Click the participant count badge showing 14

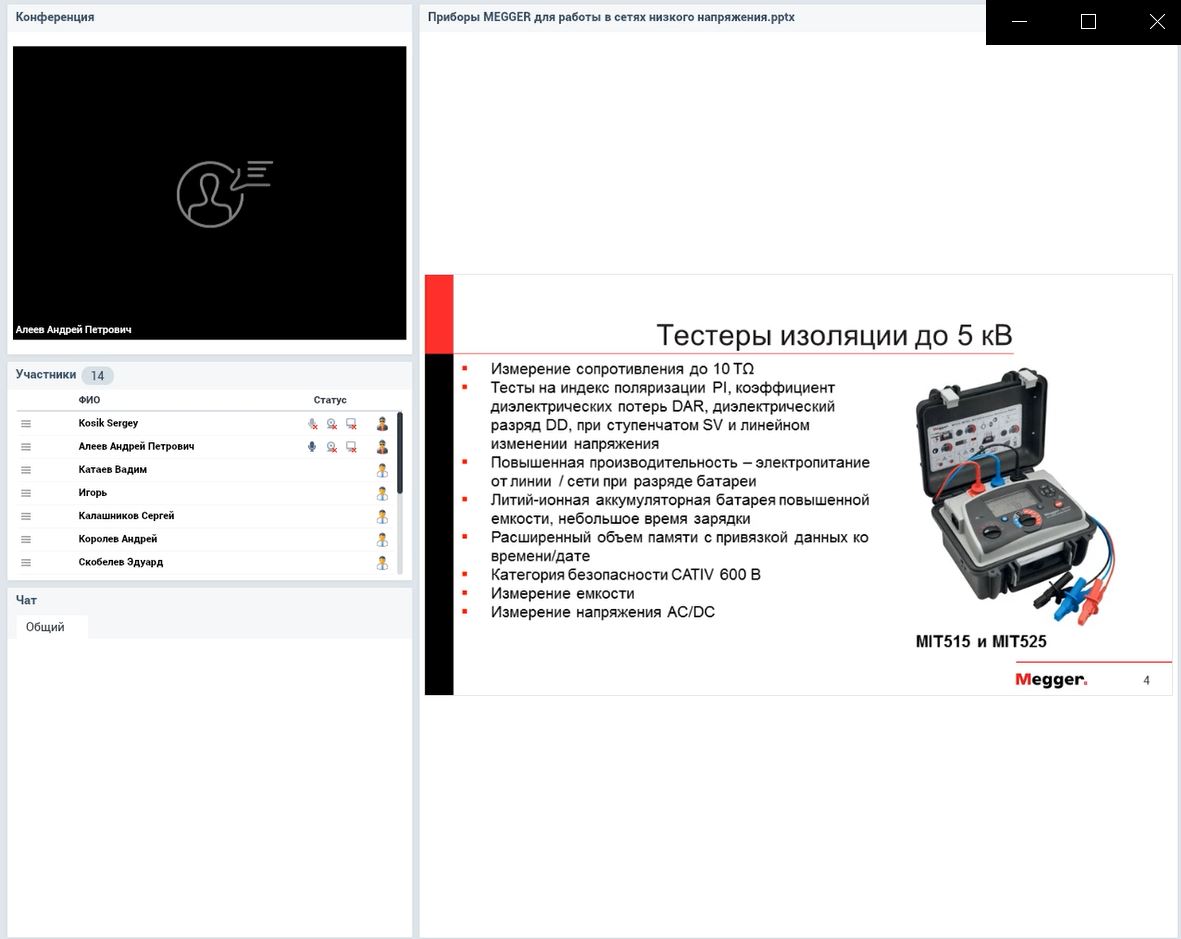pos(97,374)
